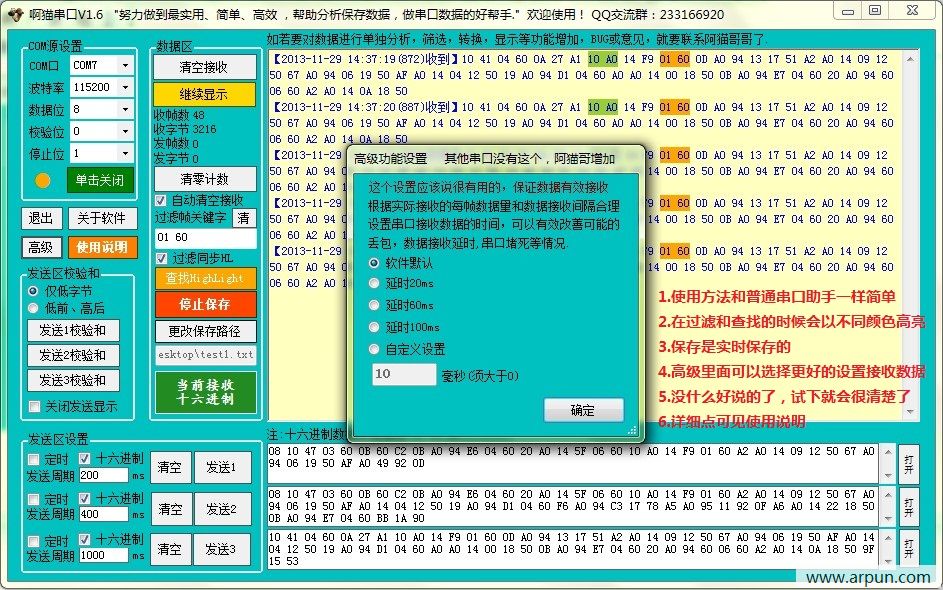Enable the 自动清空接收 auto-clear checkbox

[x=161, y=198]
